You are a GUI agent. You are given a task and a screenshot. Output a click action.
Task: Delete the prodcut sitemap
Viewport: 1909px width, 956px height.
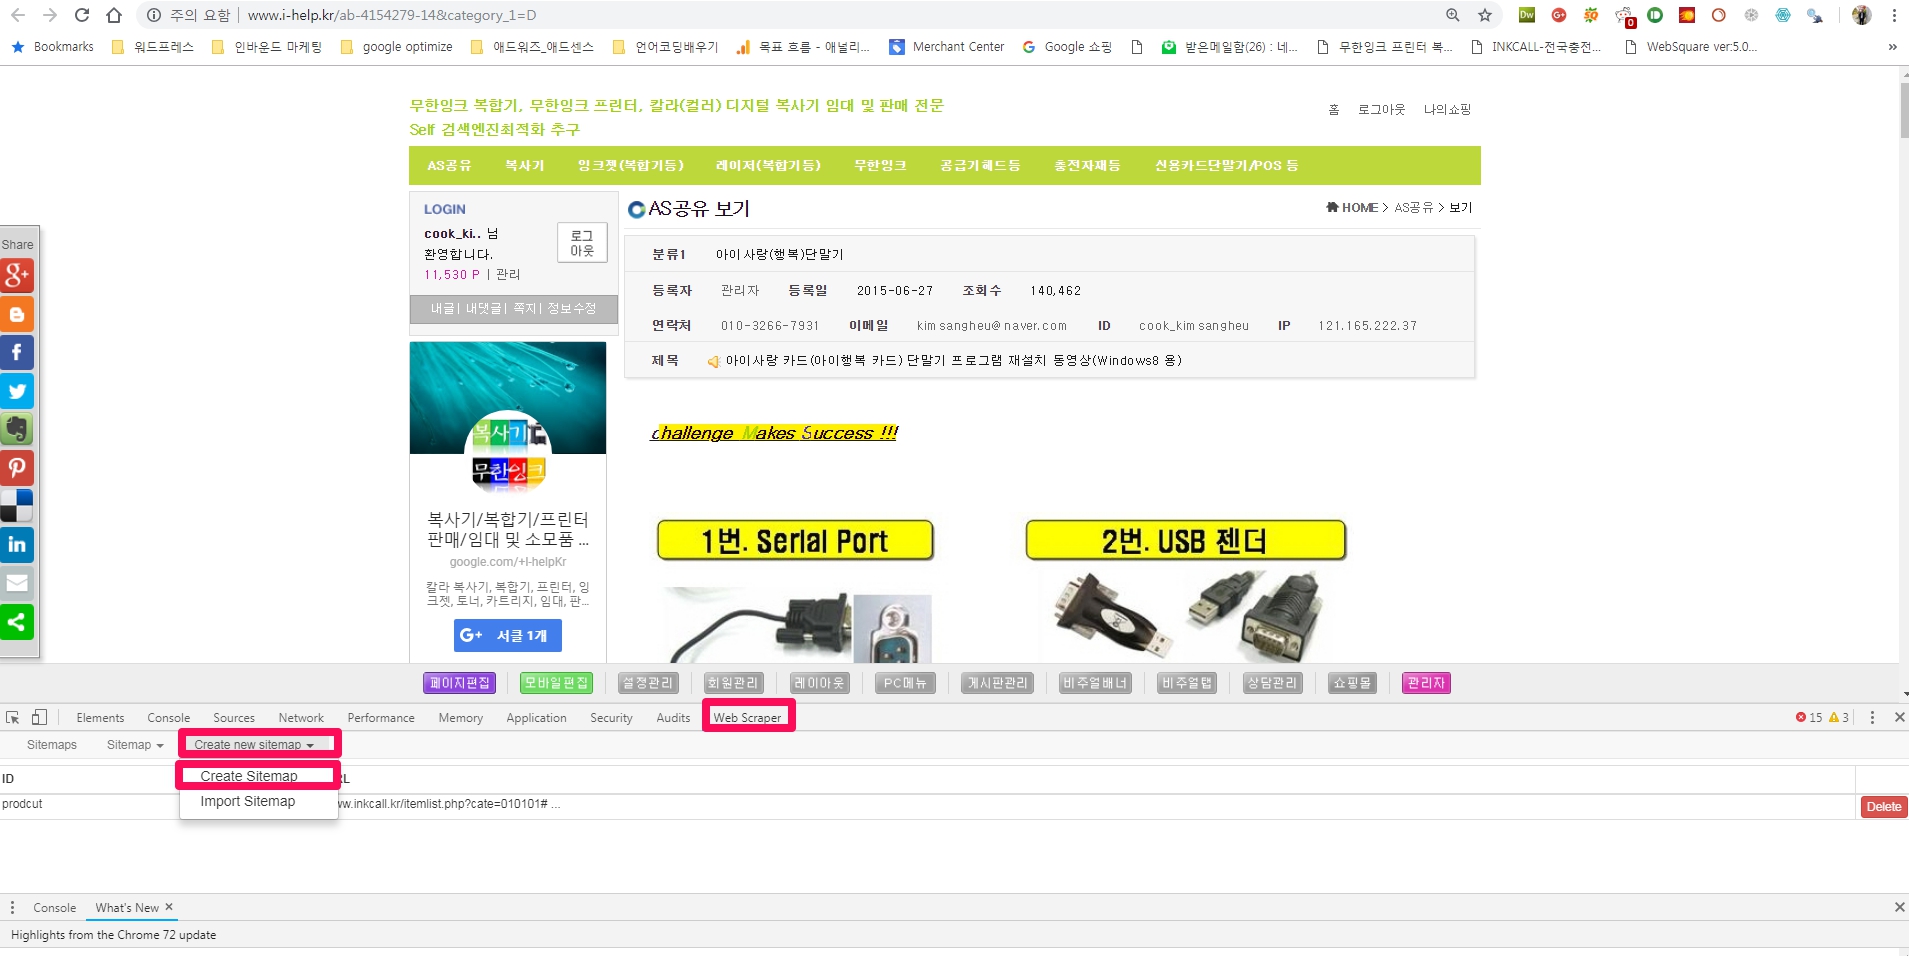pos(1883,807)
